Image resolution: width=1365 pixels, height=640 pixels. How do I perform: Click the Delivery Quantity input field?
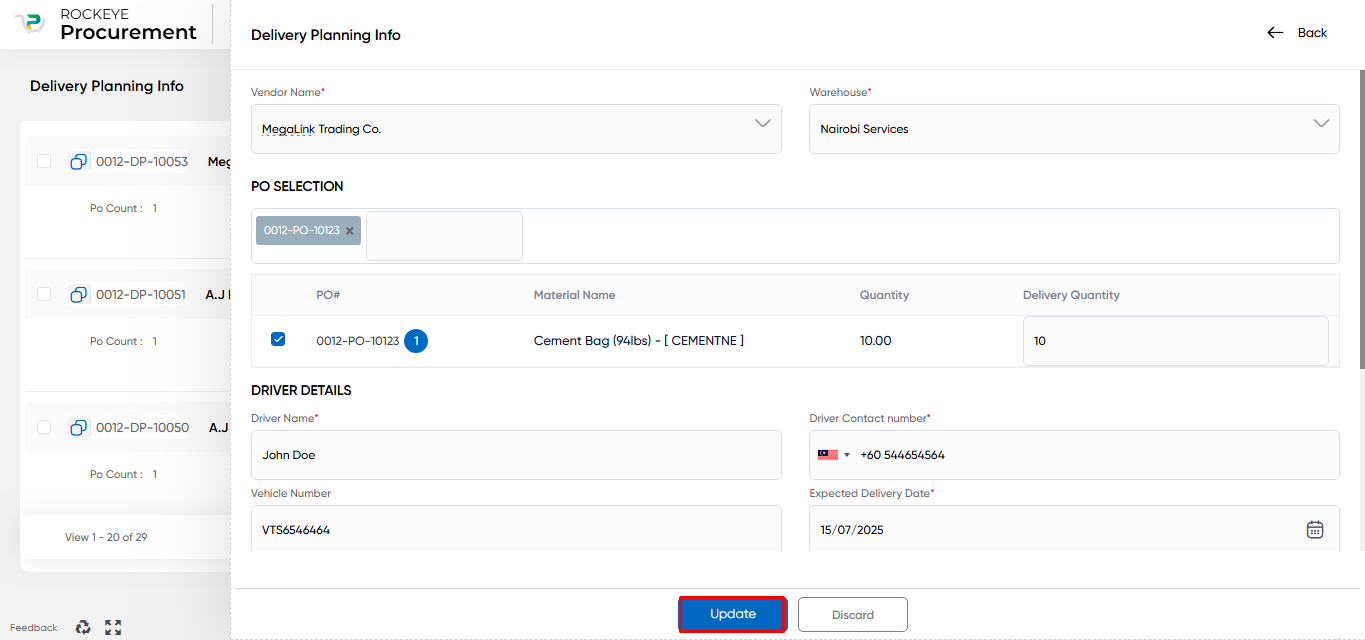[x=1176, y=341]
